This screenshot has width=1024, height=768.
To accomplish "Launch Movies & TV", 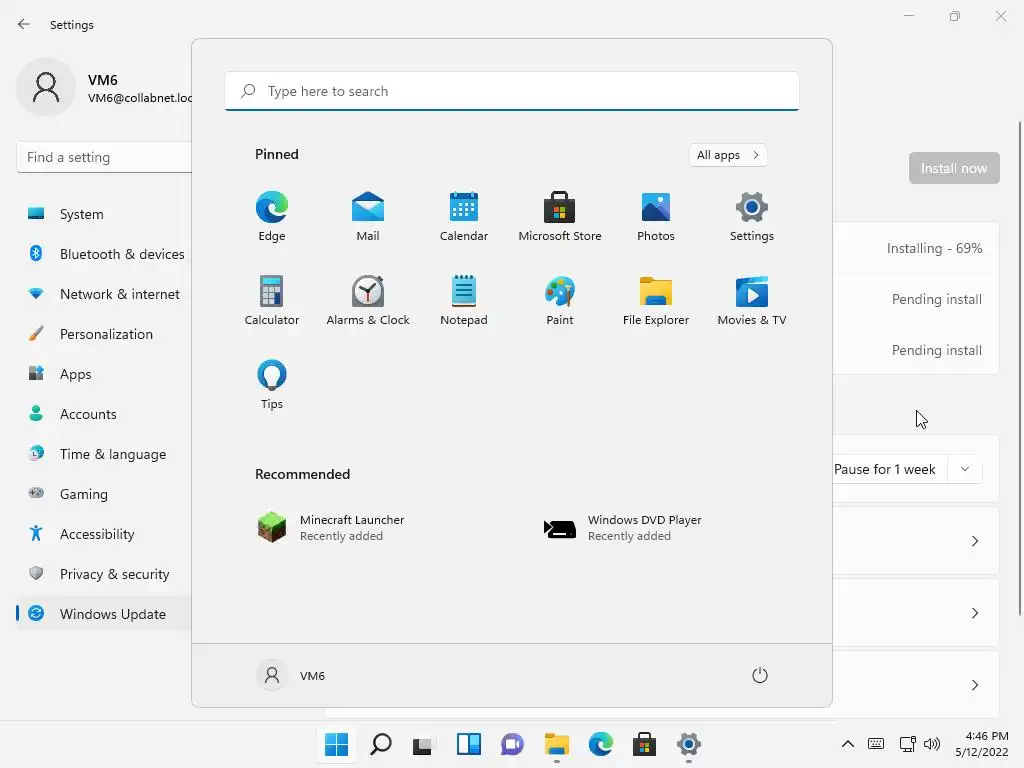I will pos(752,300).
